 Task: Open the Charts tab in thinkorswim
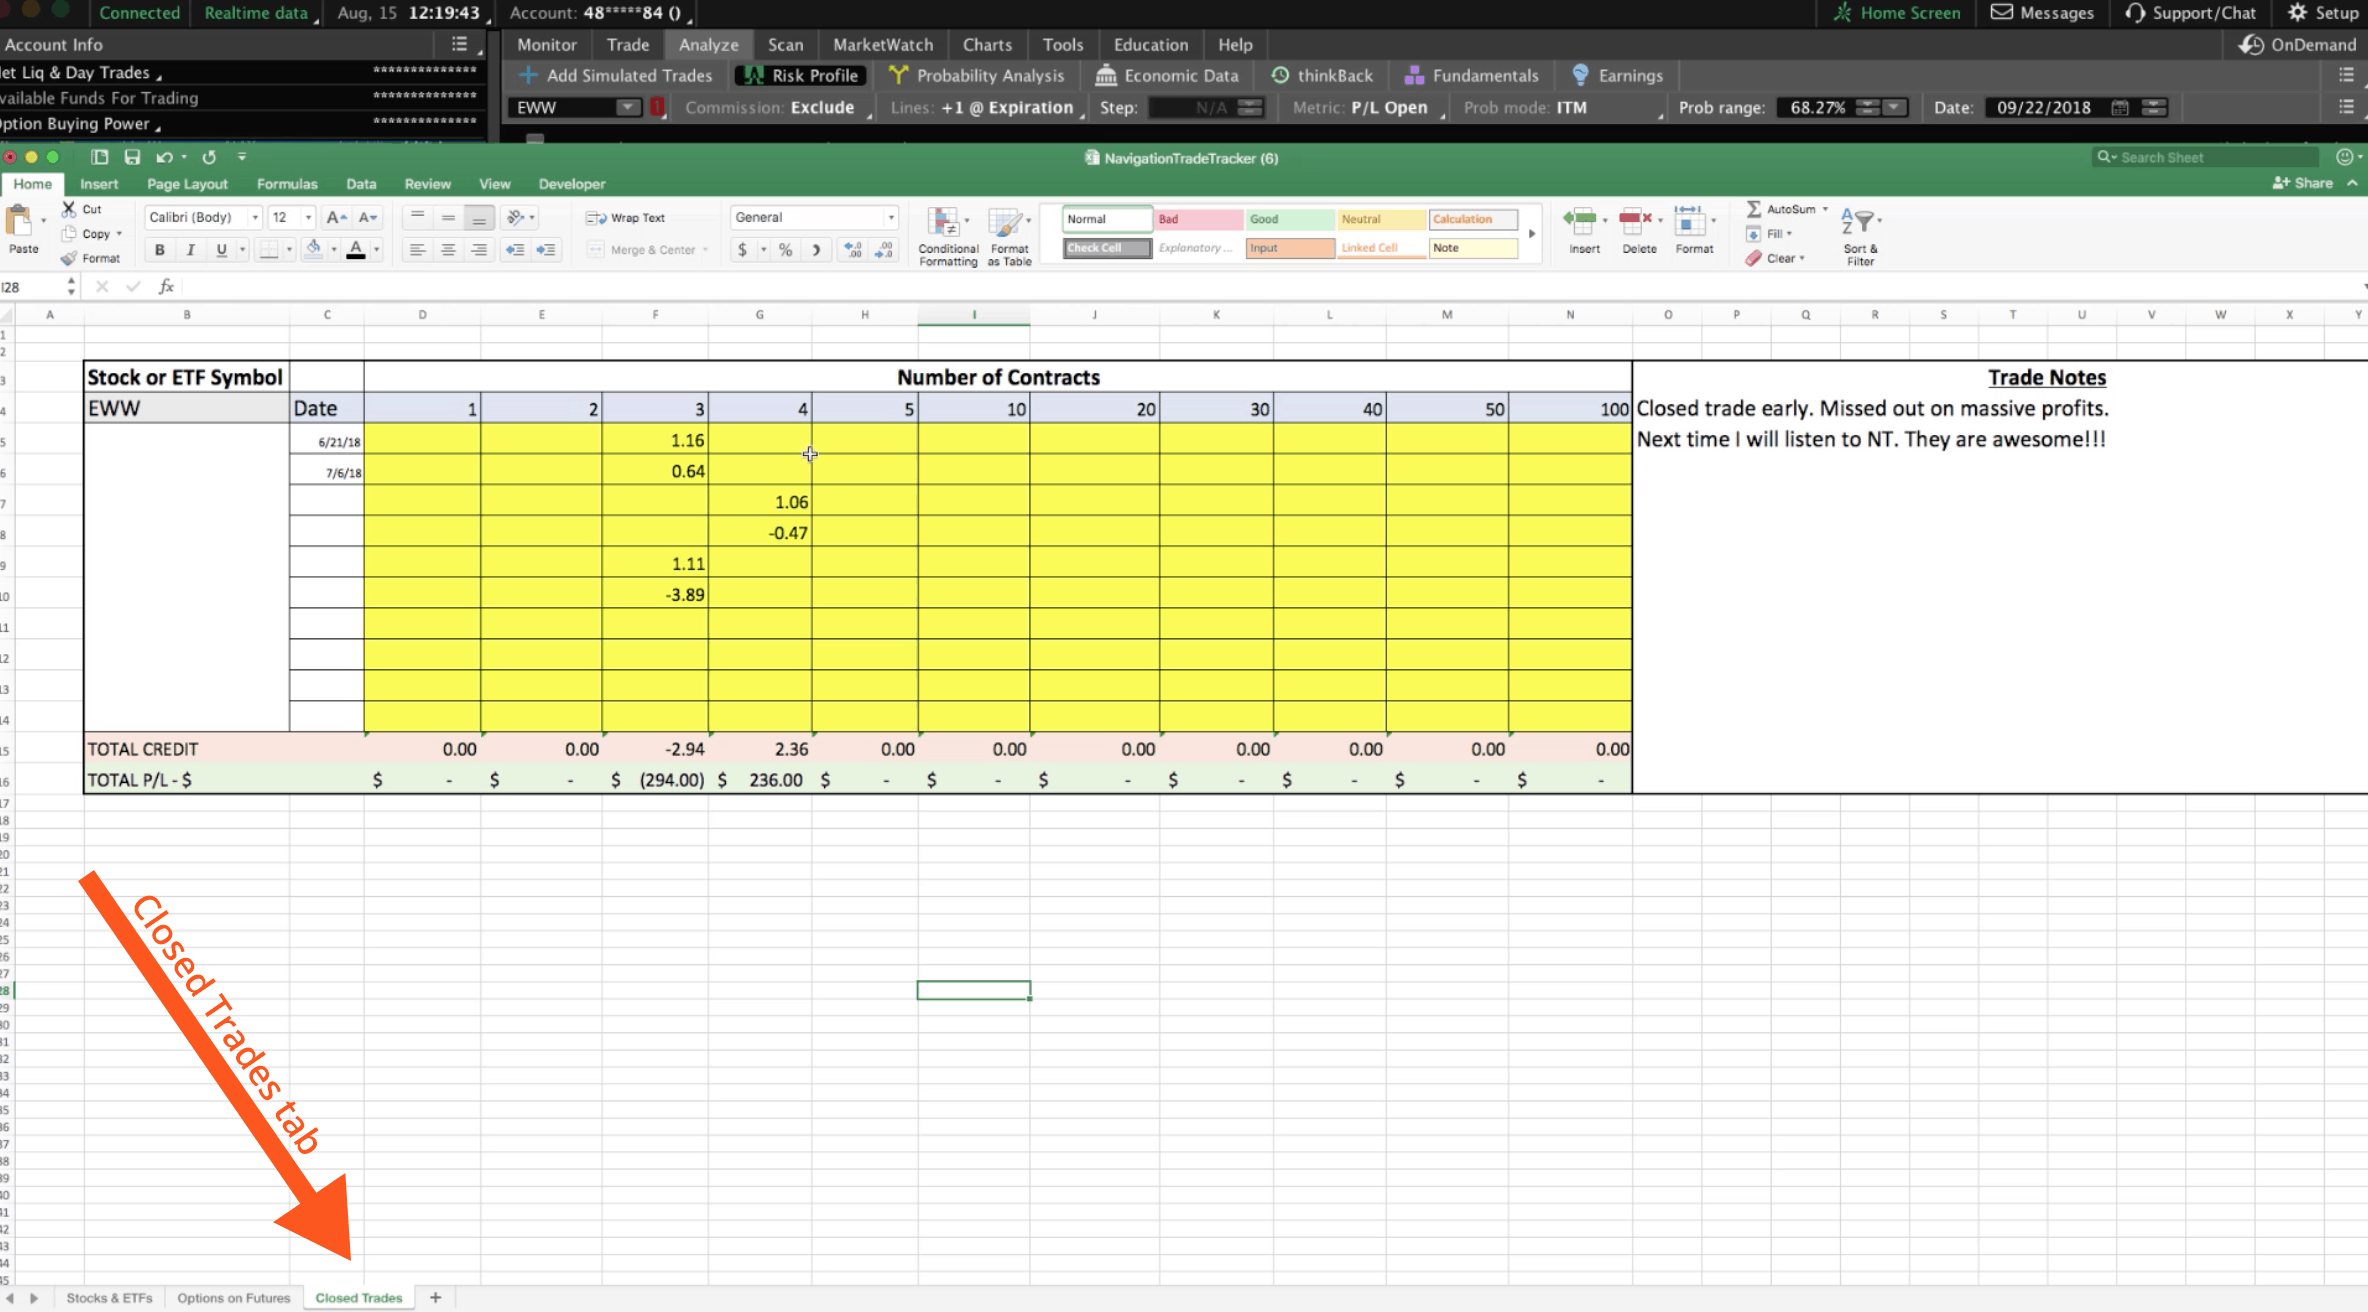987,45
